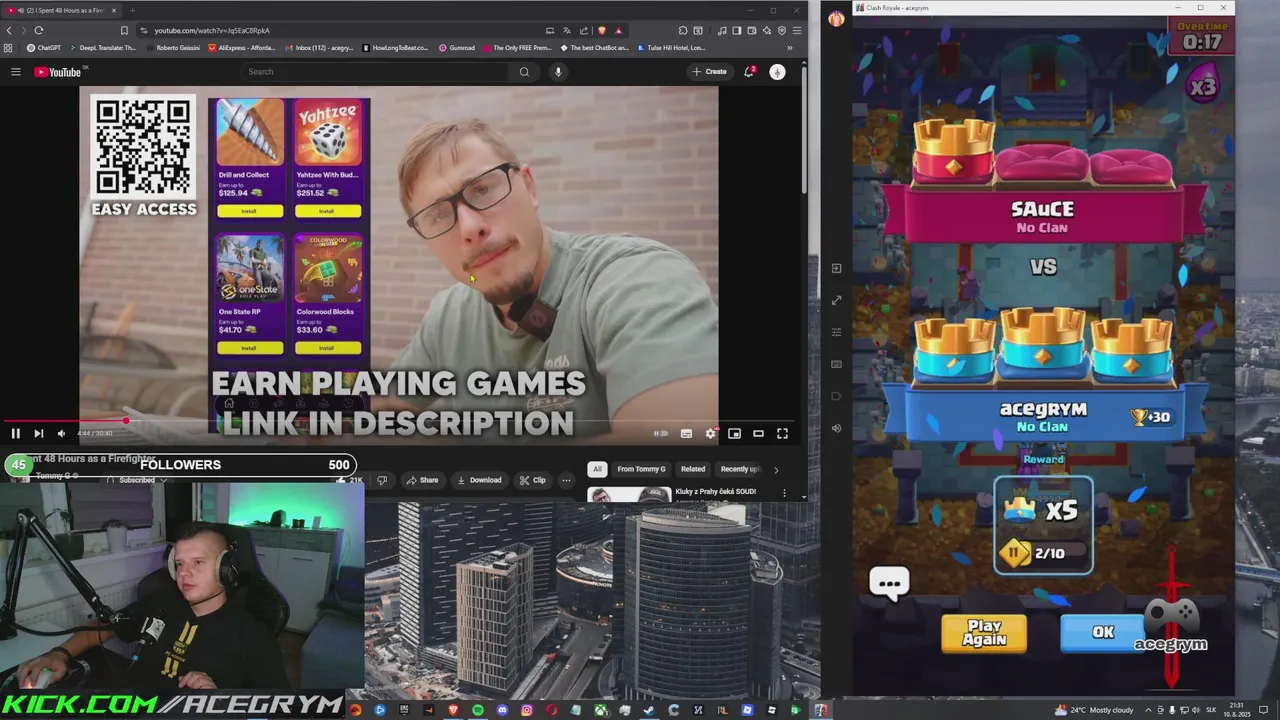Open the browser extensions puzzle icon
The image size is (1280, 720).
683,30
